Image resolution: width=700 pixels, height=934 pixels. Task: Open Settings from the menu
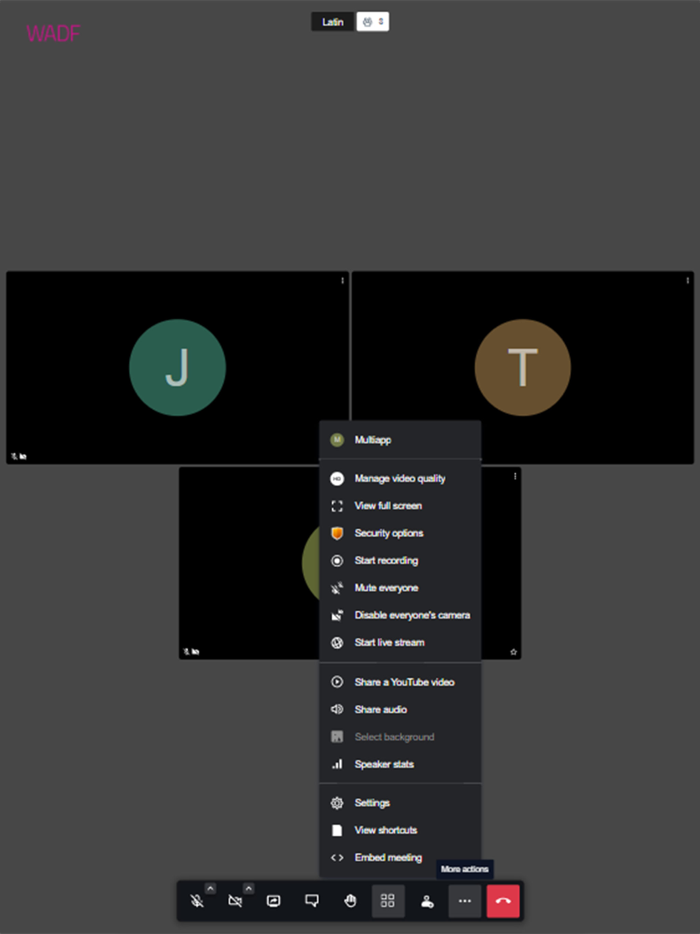[400, 803]
